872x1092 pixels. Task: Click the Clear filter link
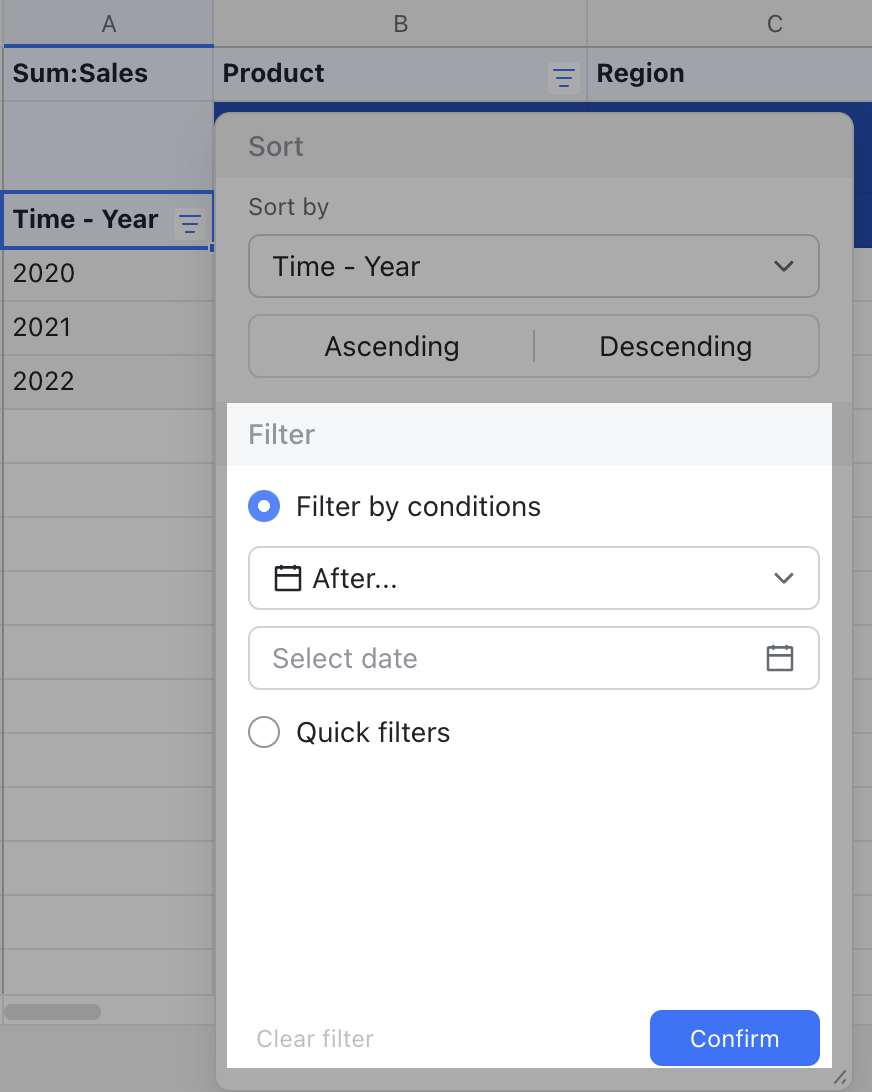(x=314, y=1038)
